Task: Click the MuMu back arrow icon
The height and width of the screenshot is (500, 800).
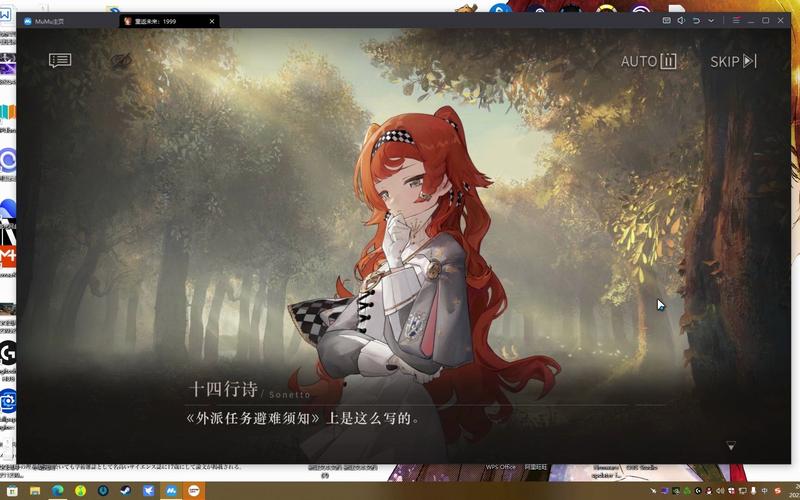Action: (697, 20)
